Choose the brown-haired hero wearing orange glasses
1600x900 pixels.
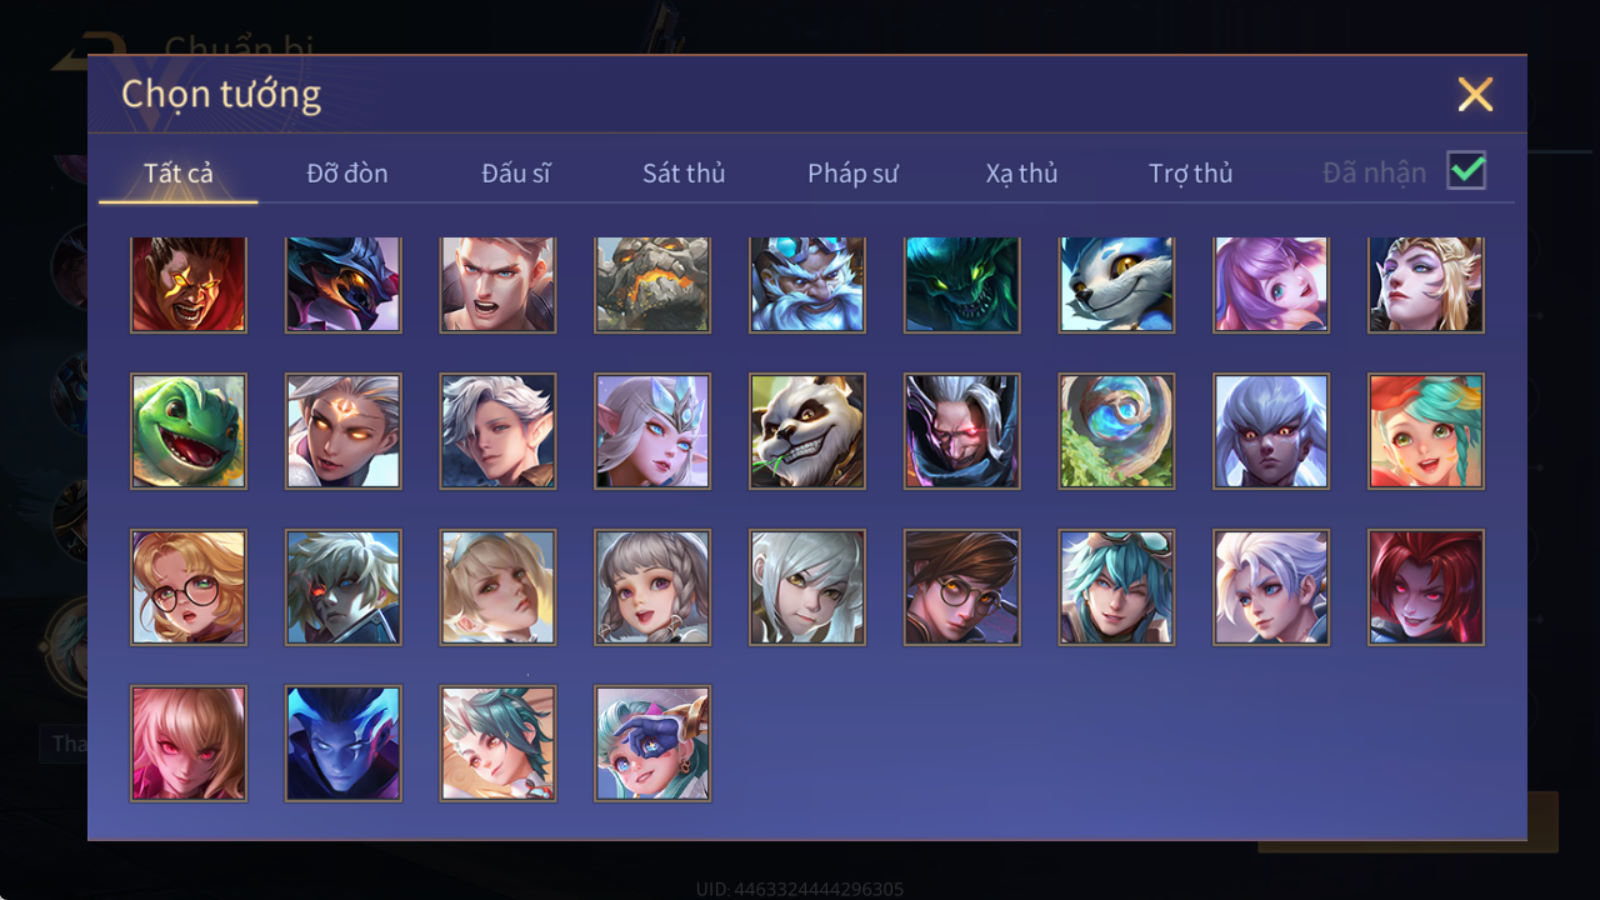pyautogui.click(x=961, y=587)
